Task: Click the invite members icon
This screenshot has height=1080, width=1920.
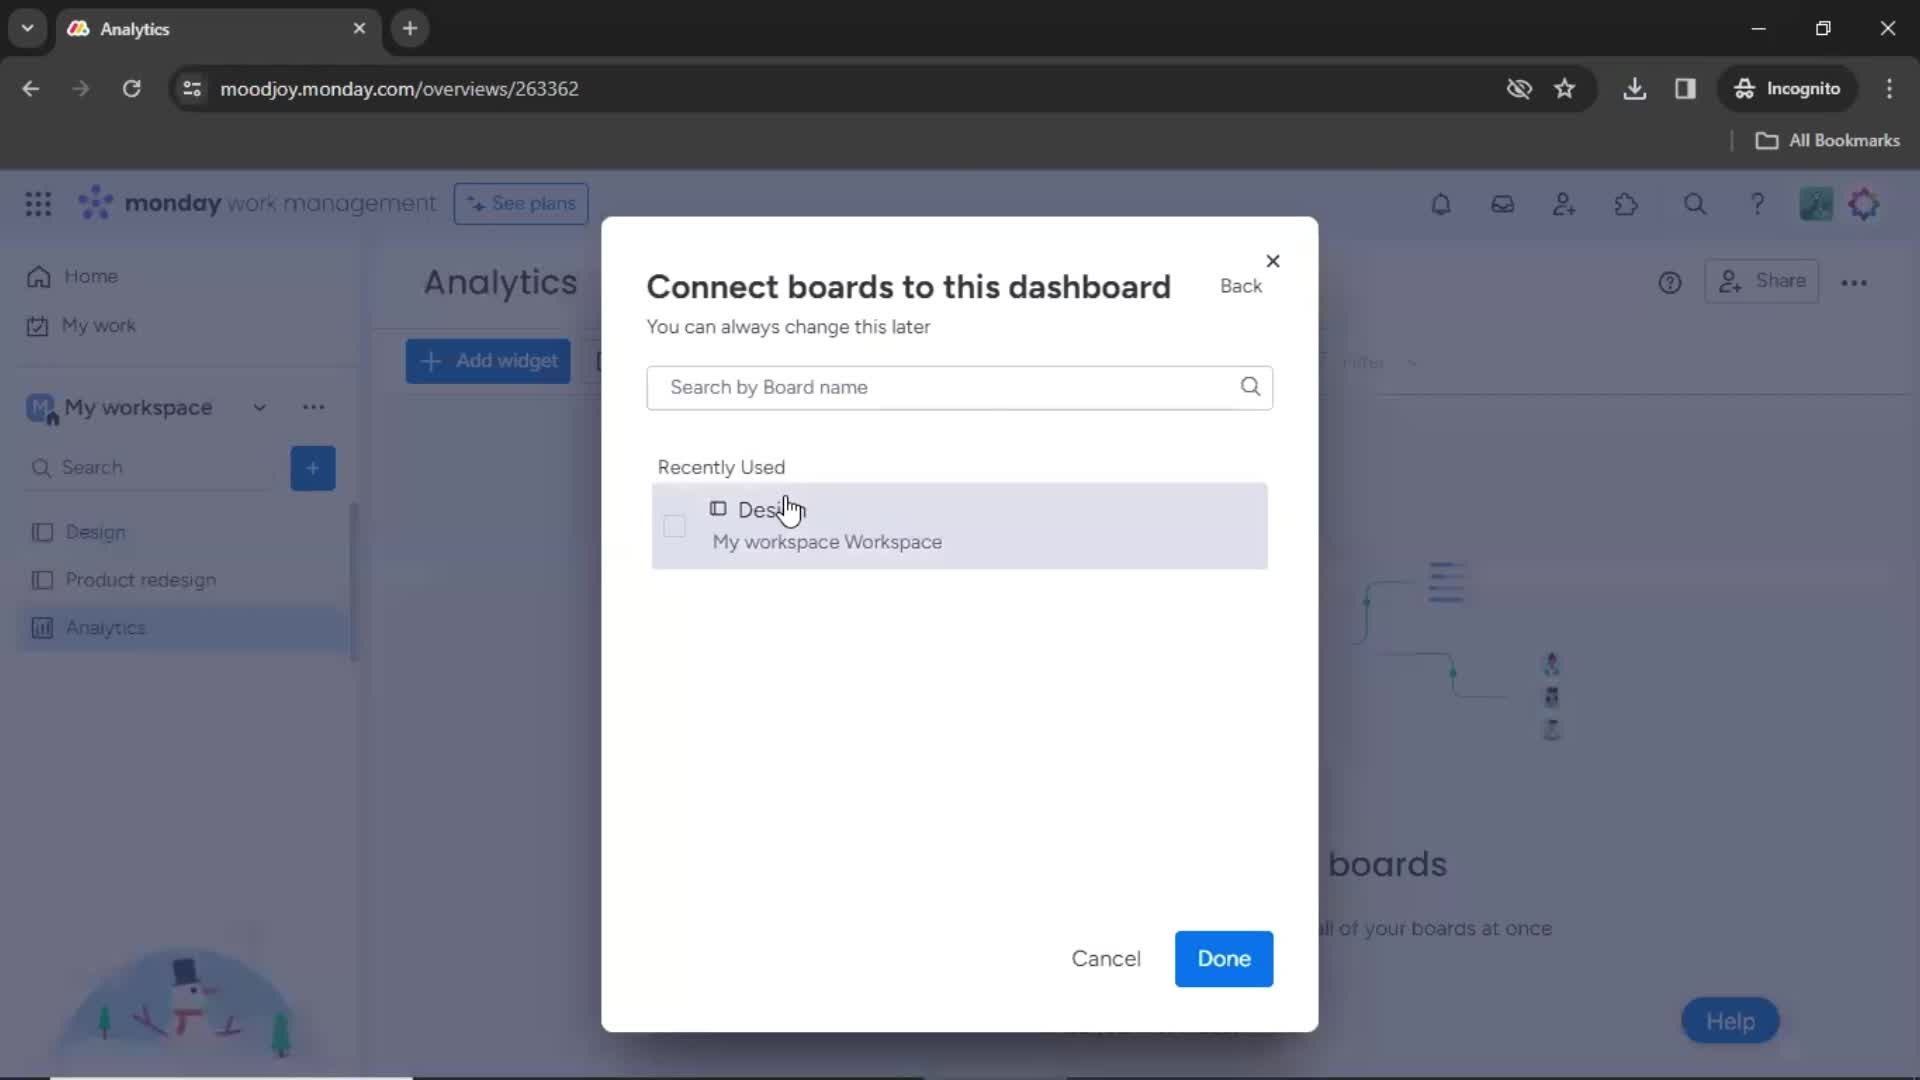Action: 1564,204
